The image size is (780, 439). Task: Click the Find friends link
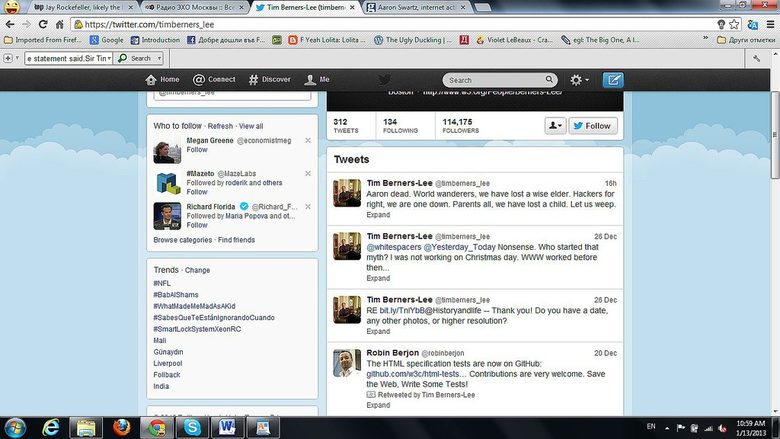pos(236,240)
